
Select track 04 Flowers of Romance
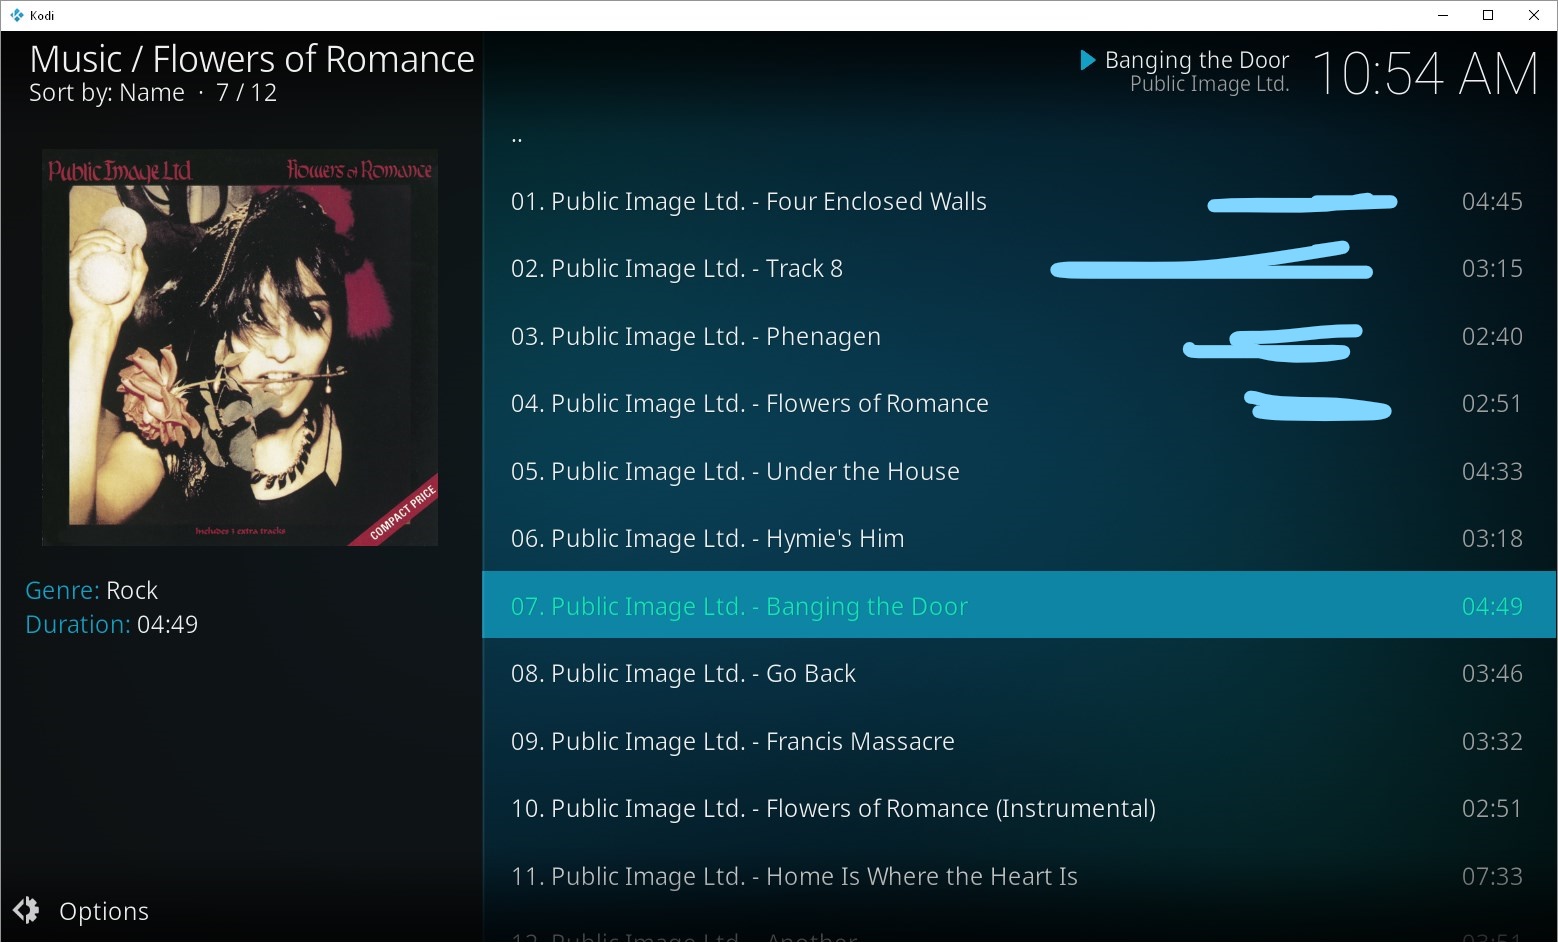click(1019, 403)
